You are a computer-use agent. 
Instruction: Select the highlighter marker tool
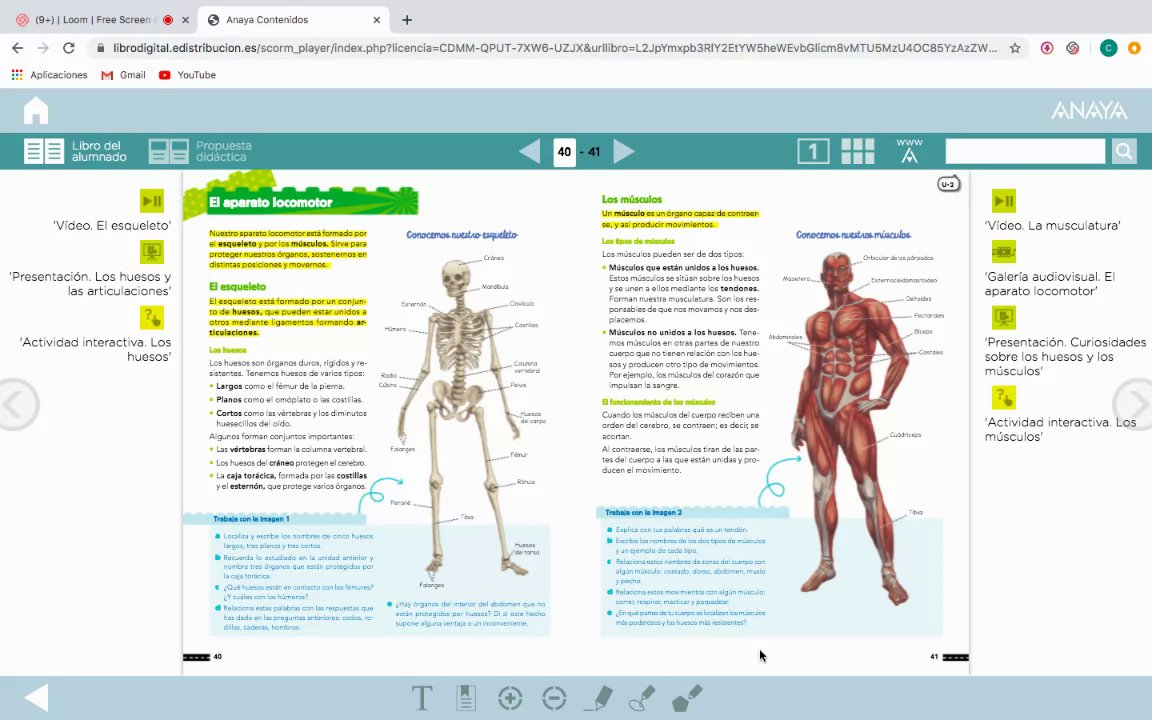tap(642, 698)
